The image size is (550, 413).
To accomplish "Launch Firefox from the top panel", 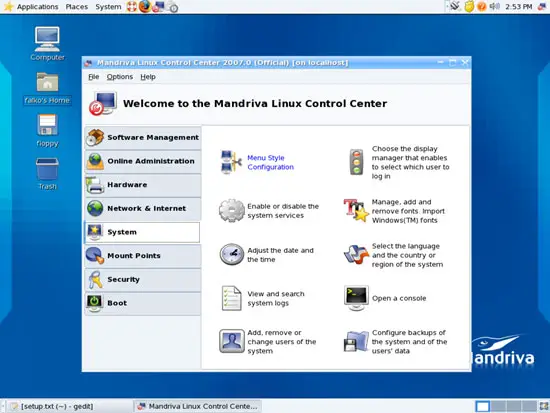I will pyautogui.click(x=145, y=6).
